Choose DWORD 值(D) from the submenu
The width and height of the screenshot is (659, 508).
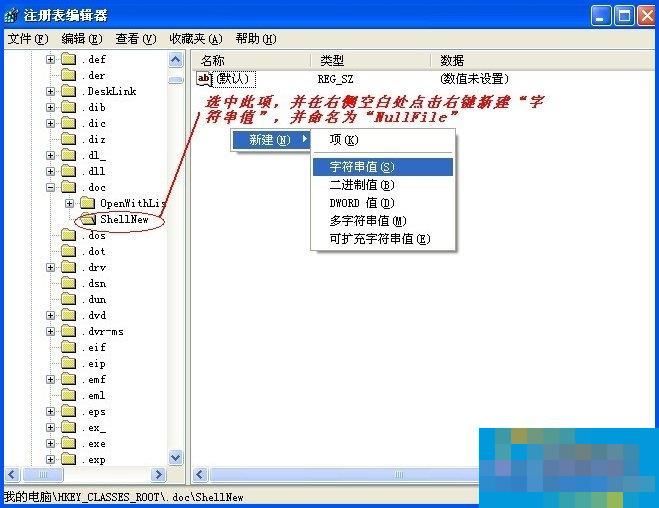click(x=383, y=203)
